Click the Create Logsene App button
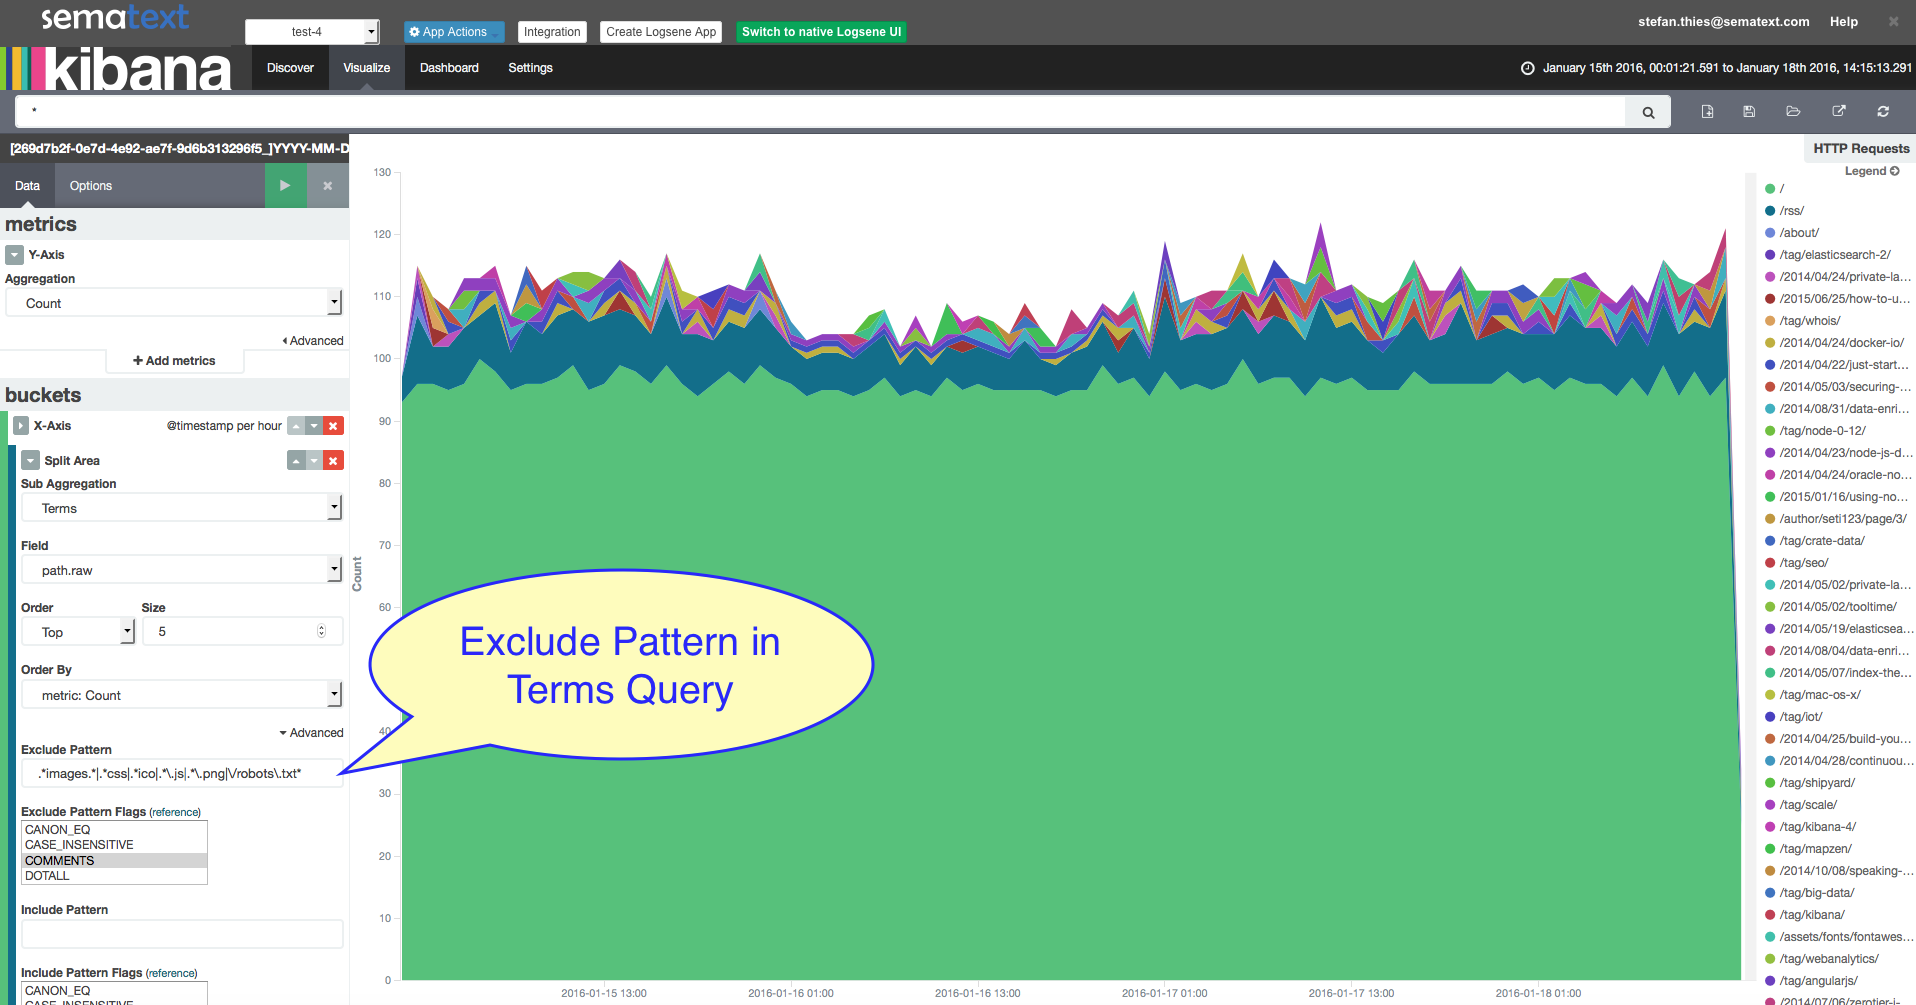 pos(661,32)
